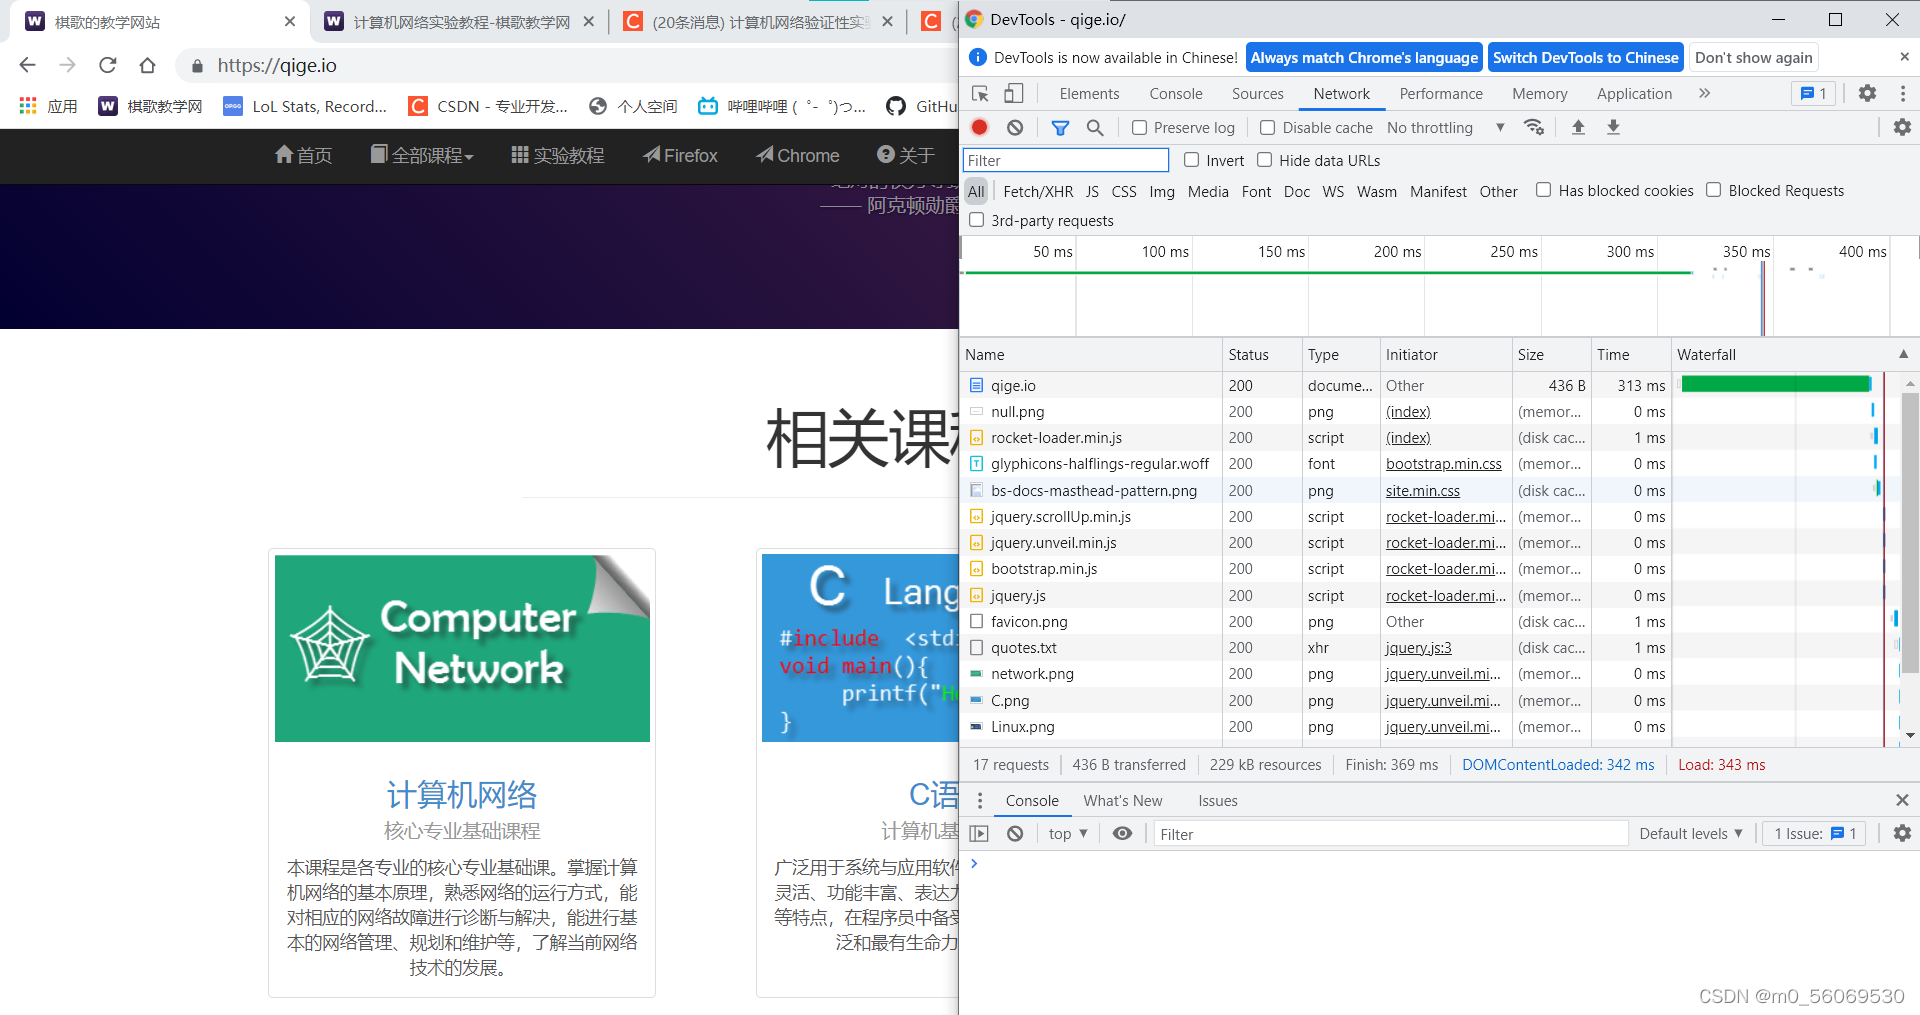Open network search with magnifier icon
1920x1015 pixels.
tap(1095, 127)
